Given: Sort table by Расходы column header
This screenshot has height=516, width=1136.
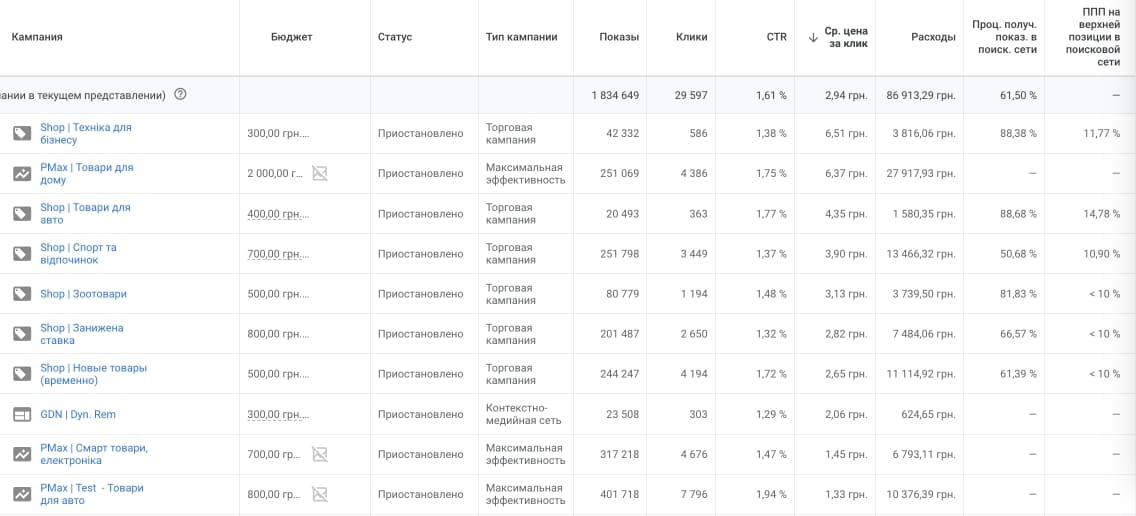Looking at the screenshot, I should pyautogui.click(x=933, y=37).
